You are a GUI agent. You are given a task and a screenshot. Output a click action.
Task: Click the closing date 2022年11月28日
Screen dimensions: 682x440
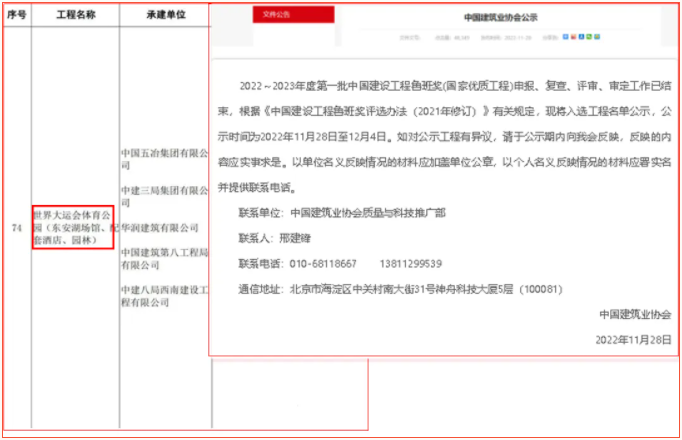pos(633,340)
